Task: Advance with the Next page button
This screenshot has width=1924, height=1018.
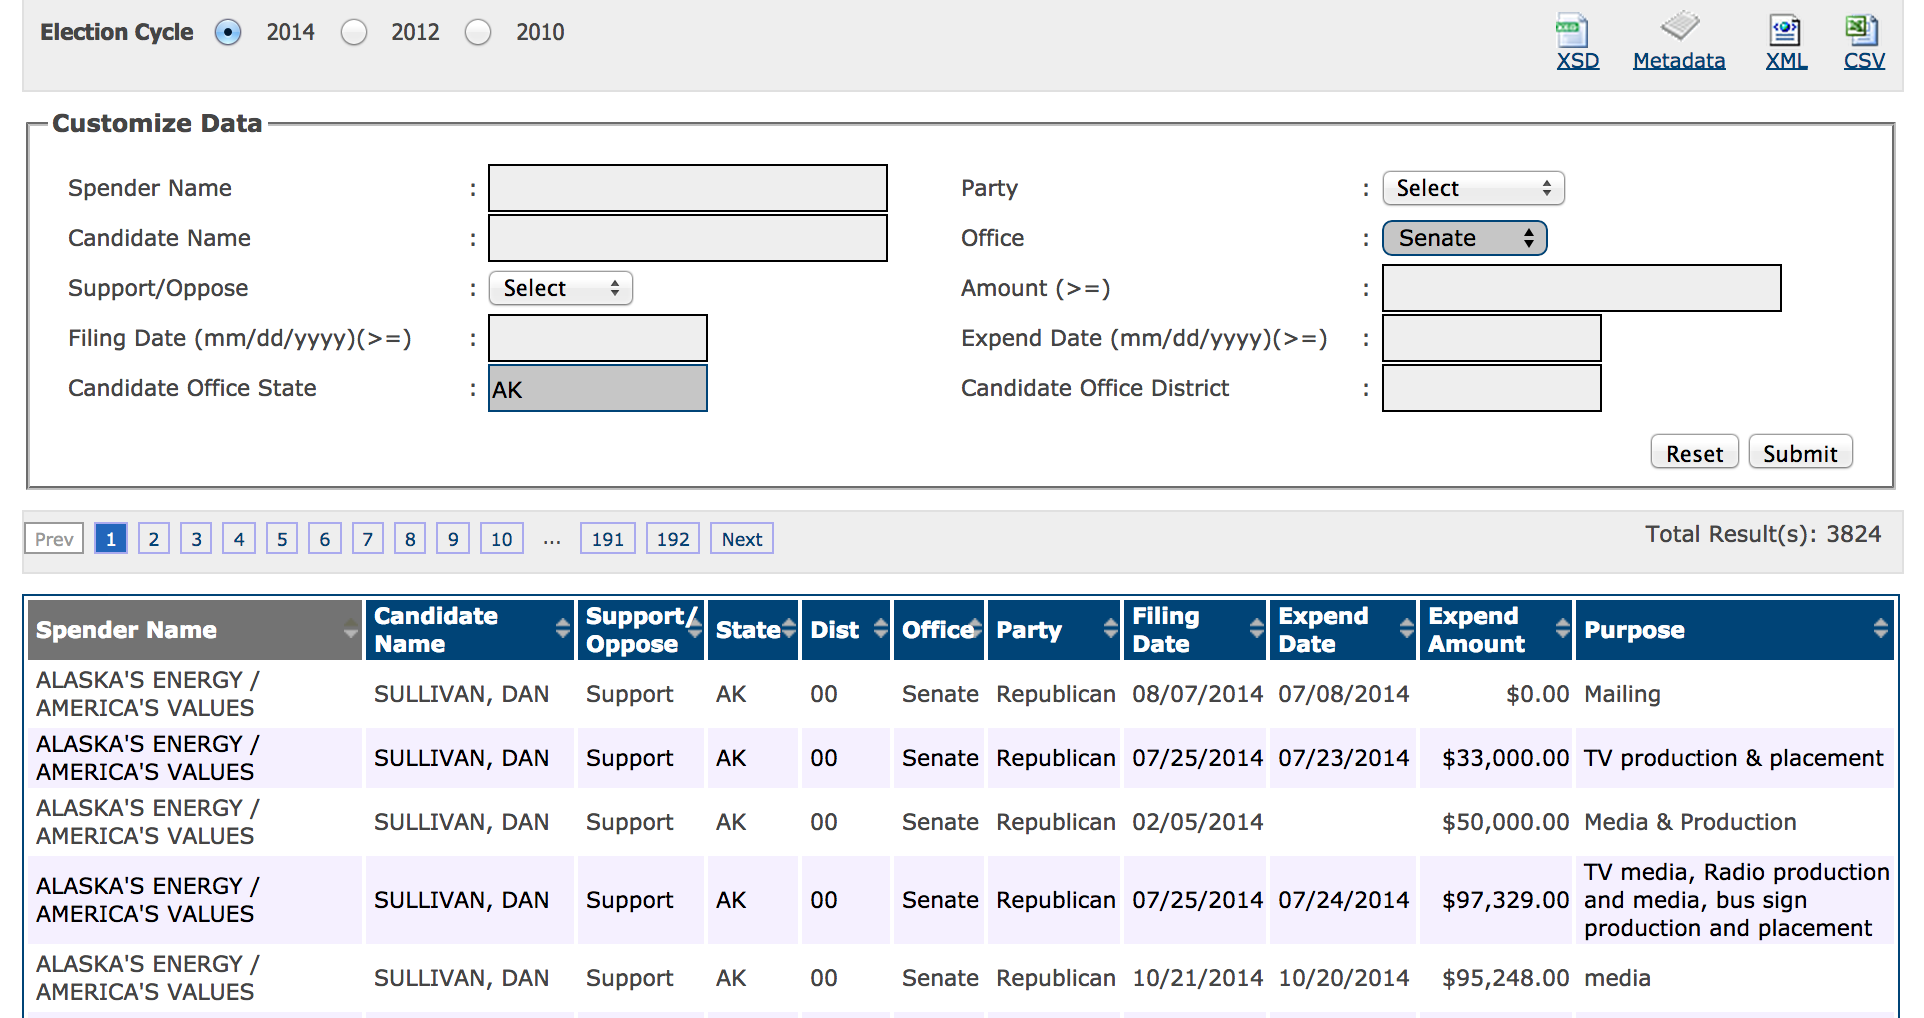Action: click(741, 539)
